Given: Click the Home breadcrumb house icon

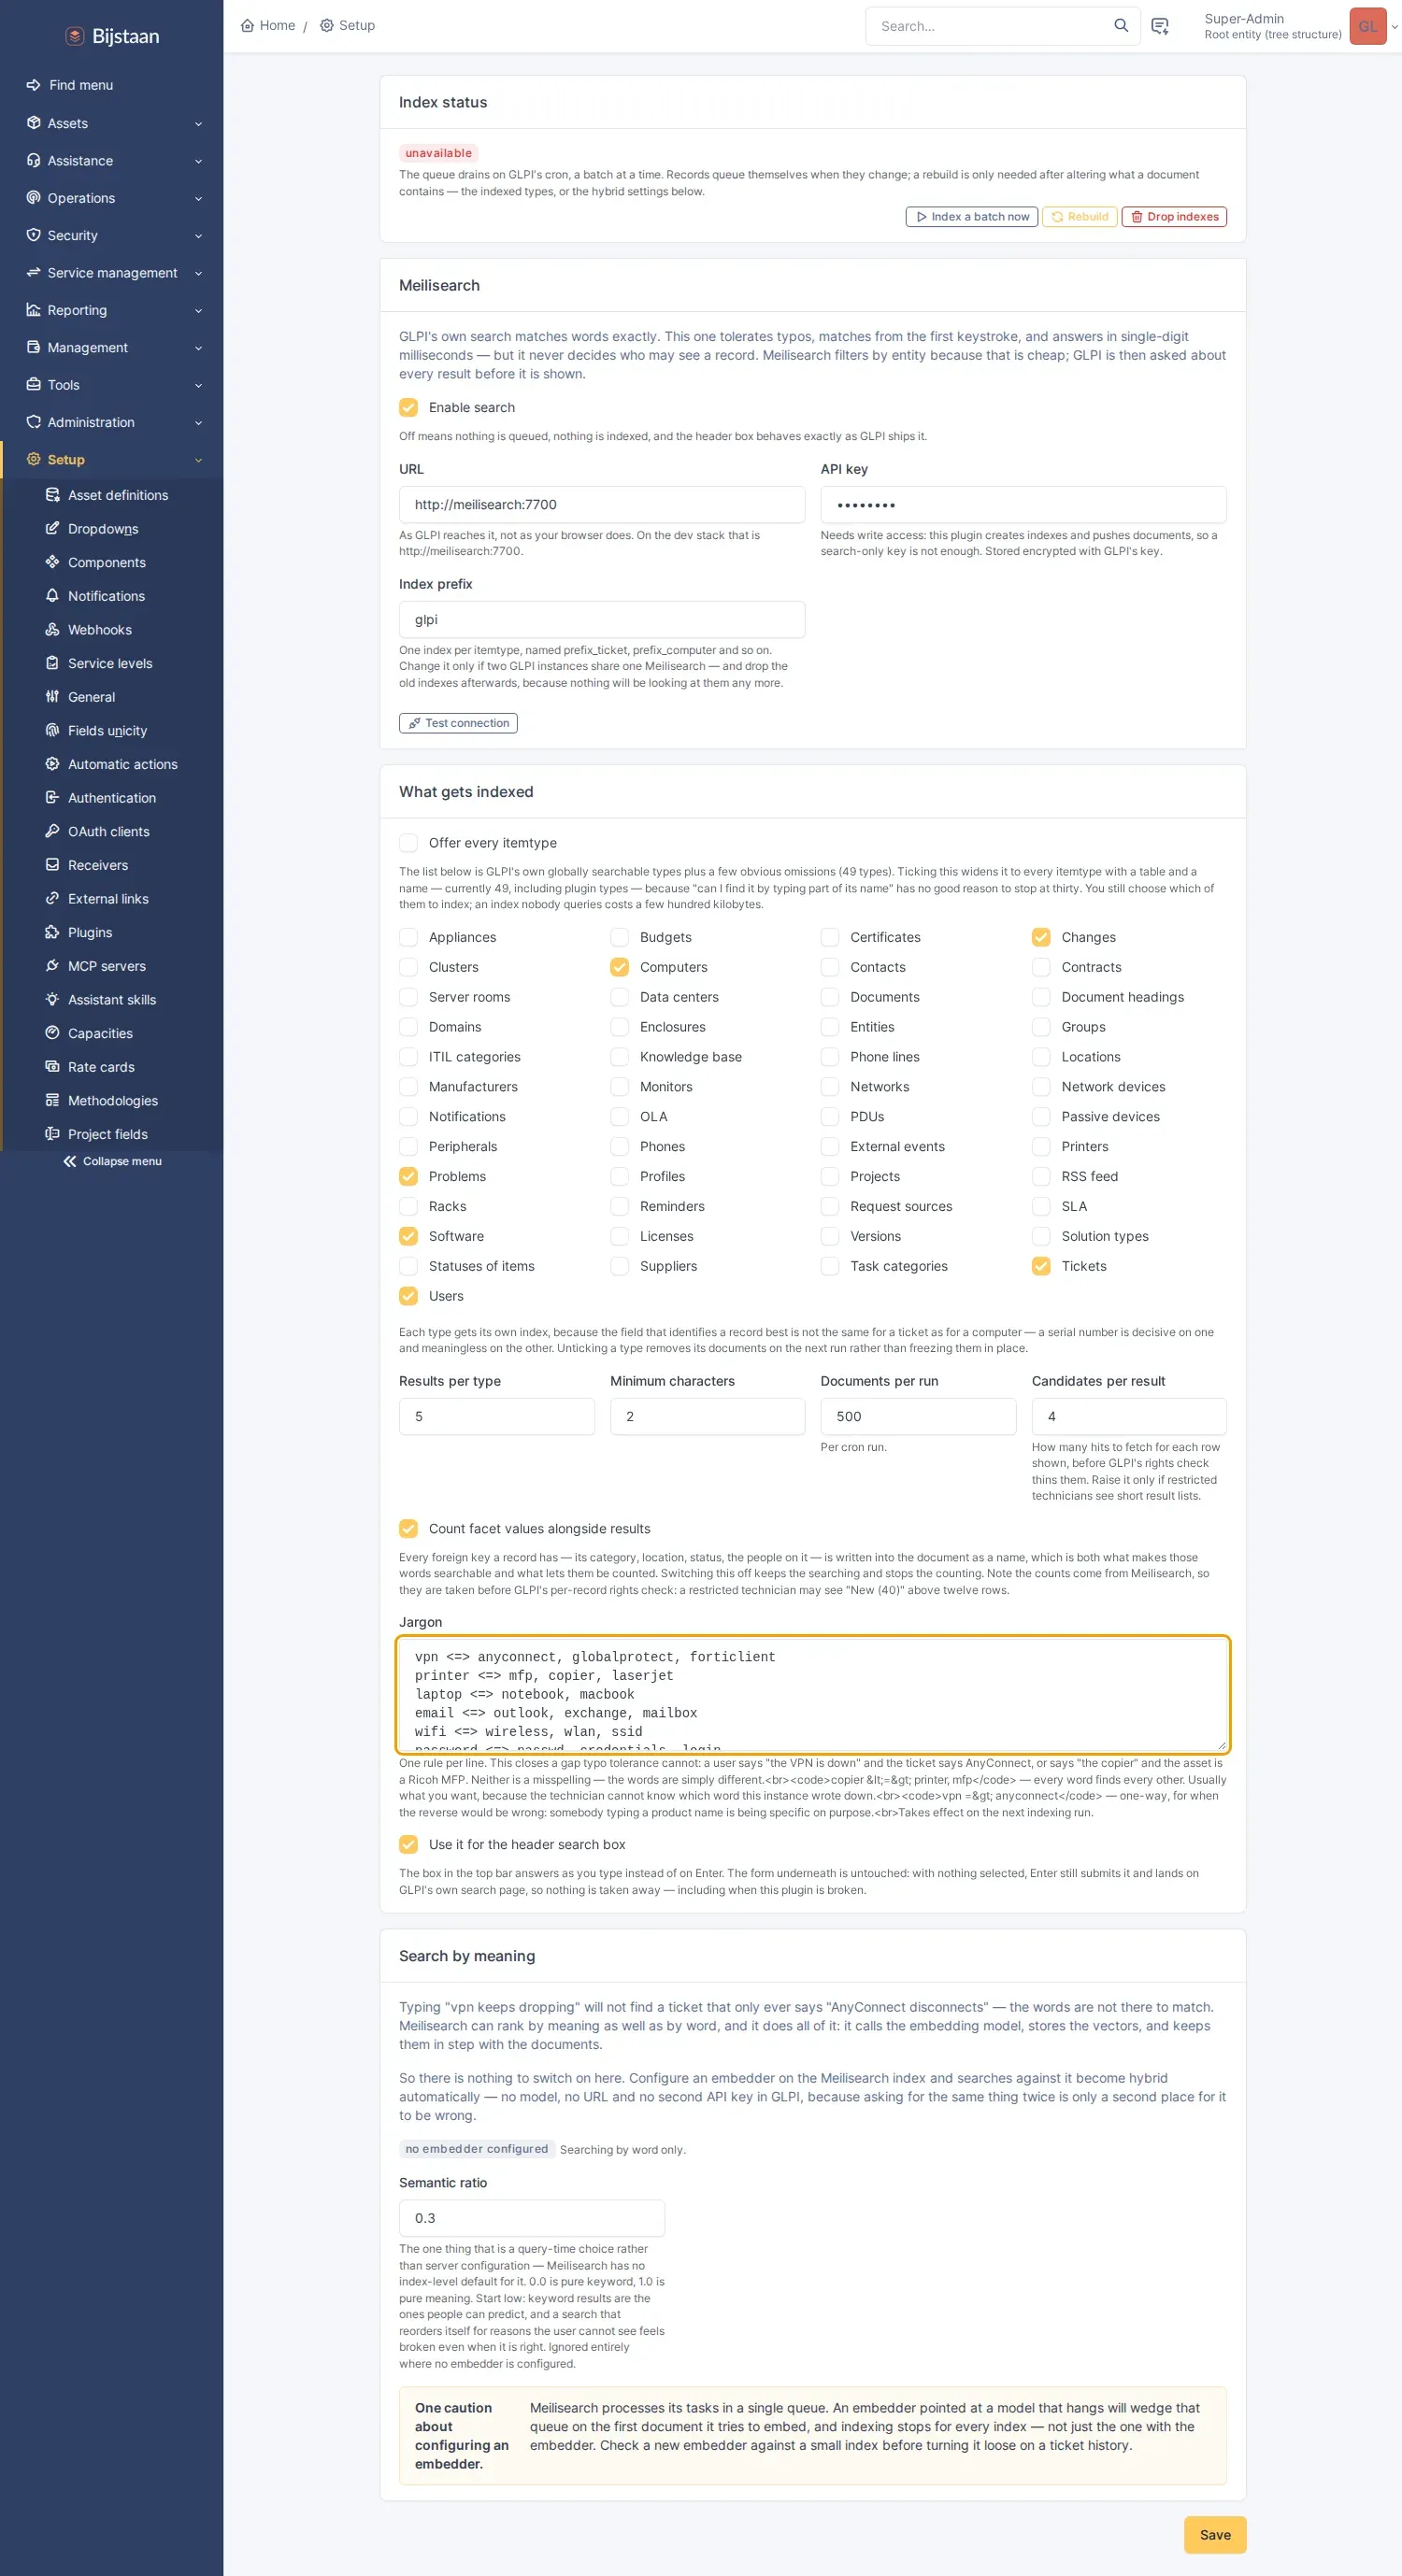Looking at the screenshot, I should (247, 26).
